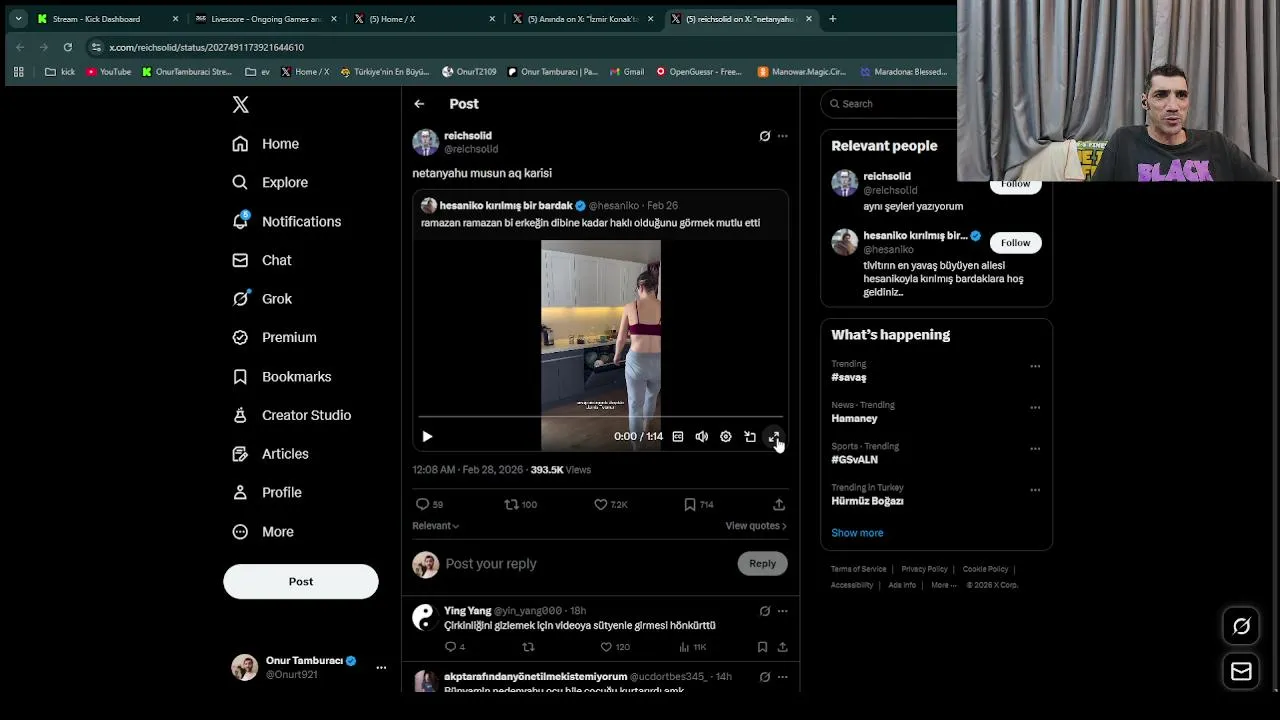1280x720 pixels.
Task: Open Explore in the sidebar
Action: click(270, 183)
